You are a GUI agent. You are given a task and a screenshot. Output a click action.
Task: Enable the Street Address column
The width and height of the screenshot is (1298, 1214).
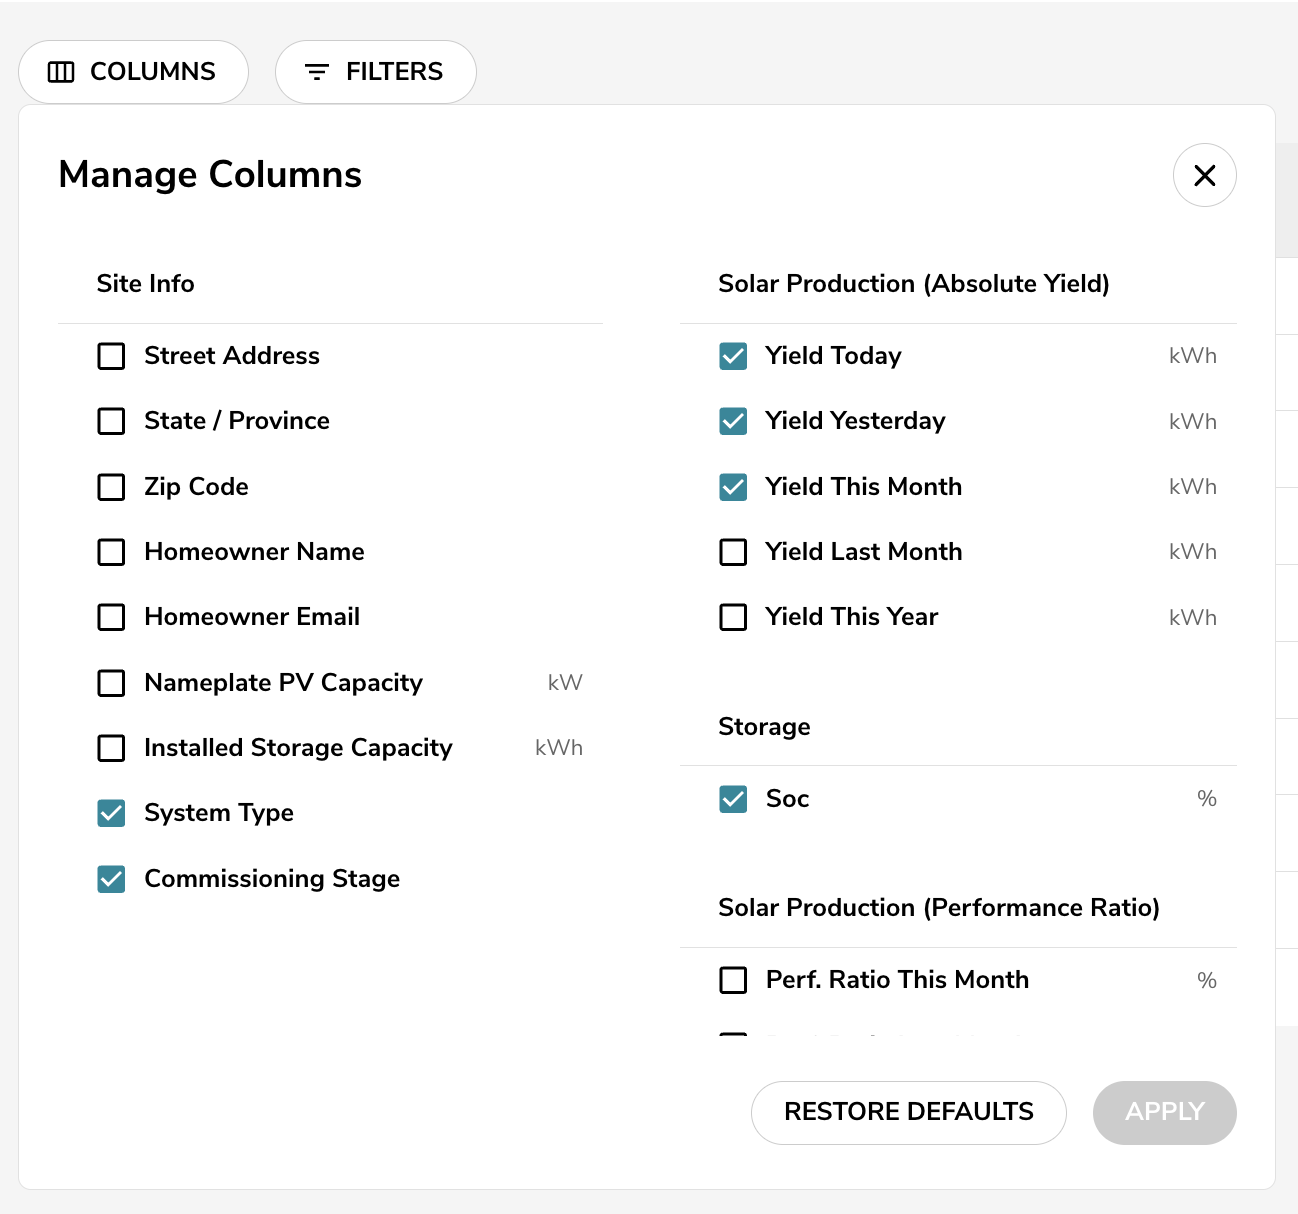coord(111,356)
